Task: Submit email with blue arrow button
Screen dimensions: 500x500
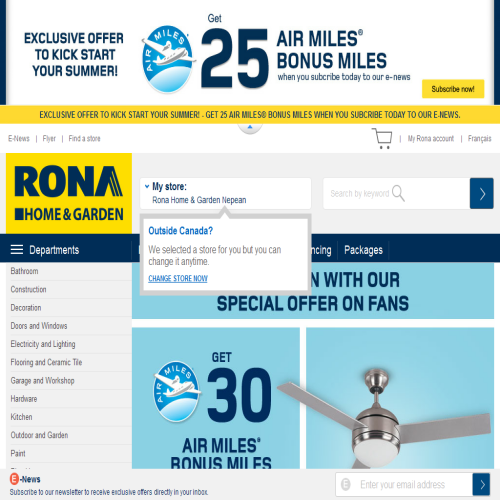Action: pyautogui.click(x=481, y=484)
